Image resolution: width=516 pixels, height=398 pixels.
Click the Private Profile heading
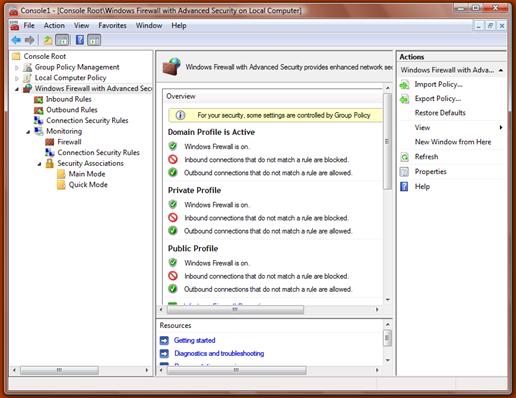(x=194, y=190)
